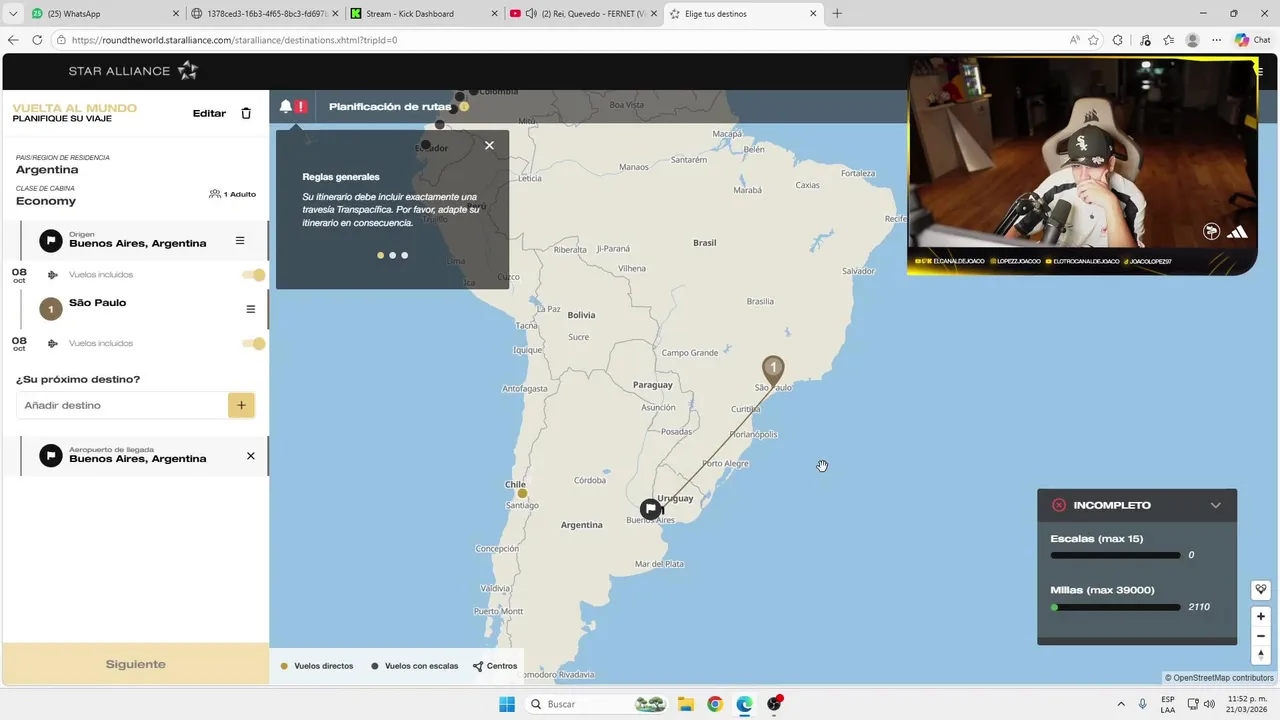Click the Añadir destino input field

point(122,405)
